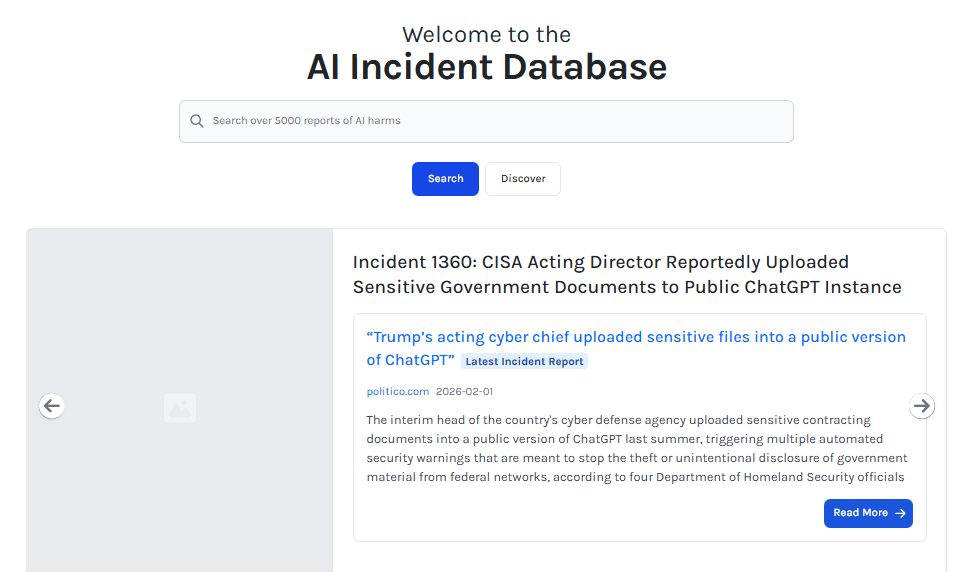Screen dimensions: 973x572
Task: Click the 2026-02-01 report date
Action: [x=464, y=392]
